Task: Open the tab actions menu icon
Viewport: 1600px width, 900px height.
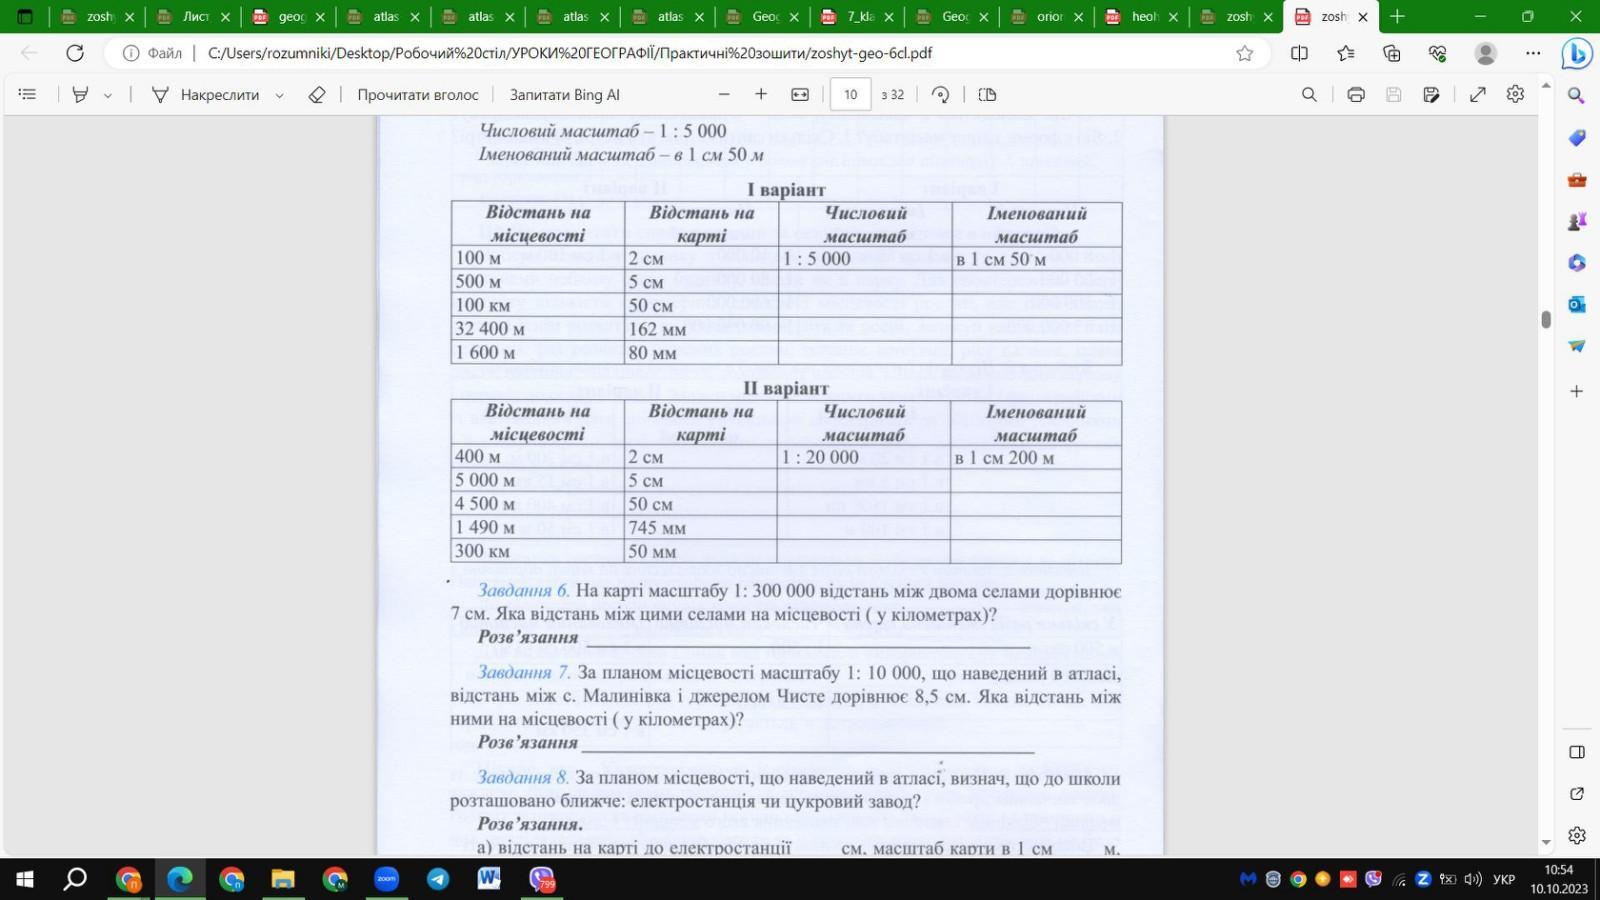Action: tap(25, 16)
